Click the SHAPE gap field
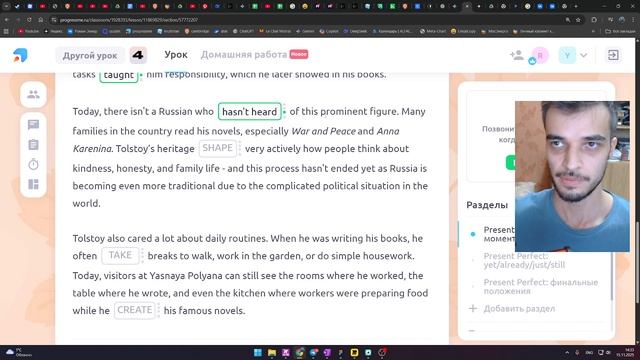The height and width of the screenshot is (360, 640). 218,148
